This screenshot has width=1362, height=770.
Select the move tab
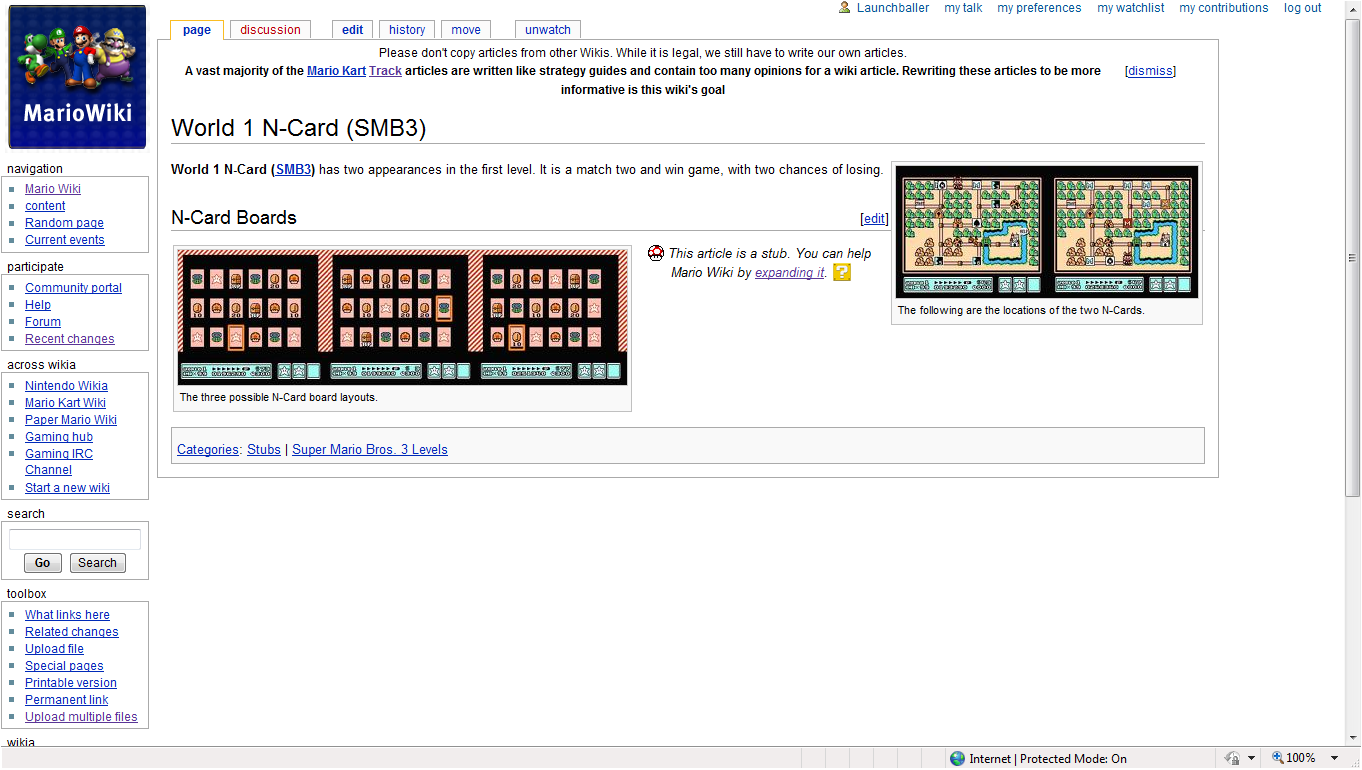[x=466, y=30]
